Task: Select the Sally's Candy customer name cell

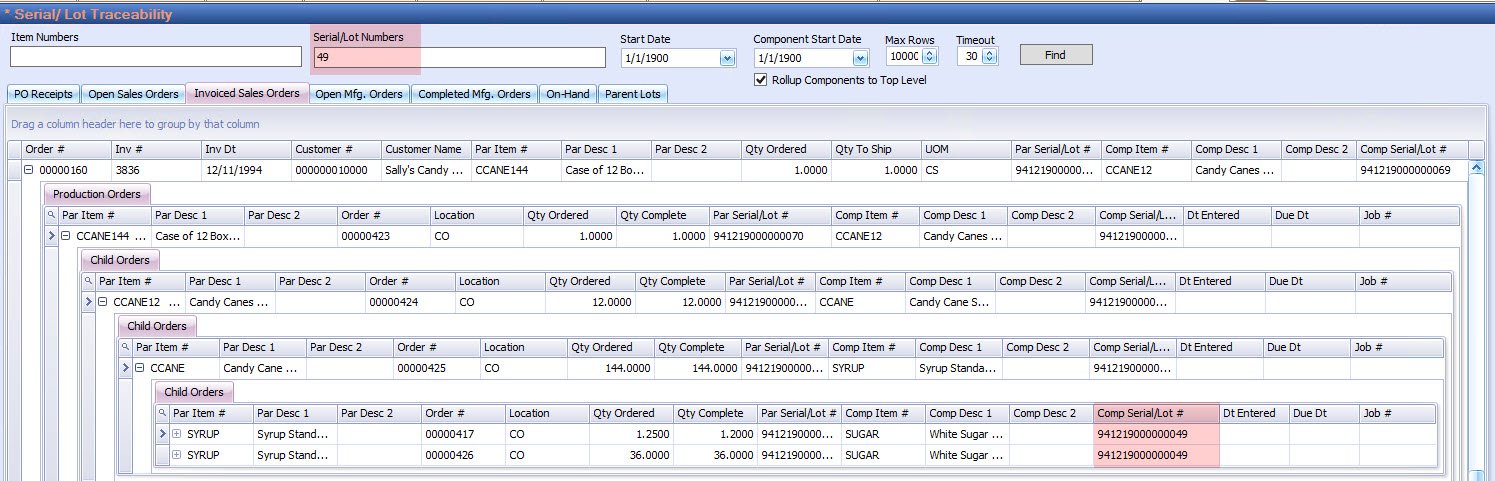Action: point(425,170)
